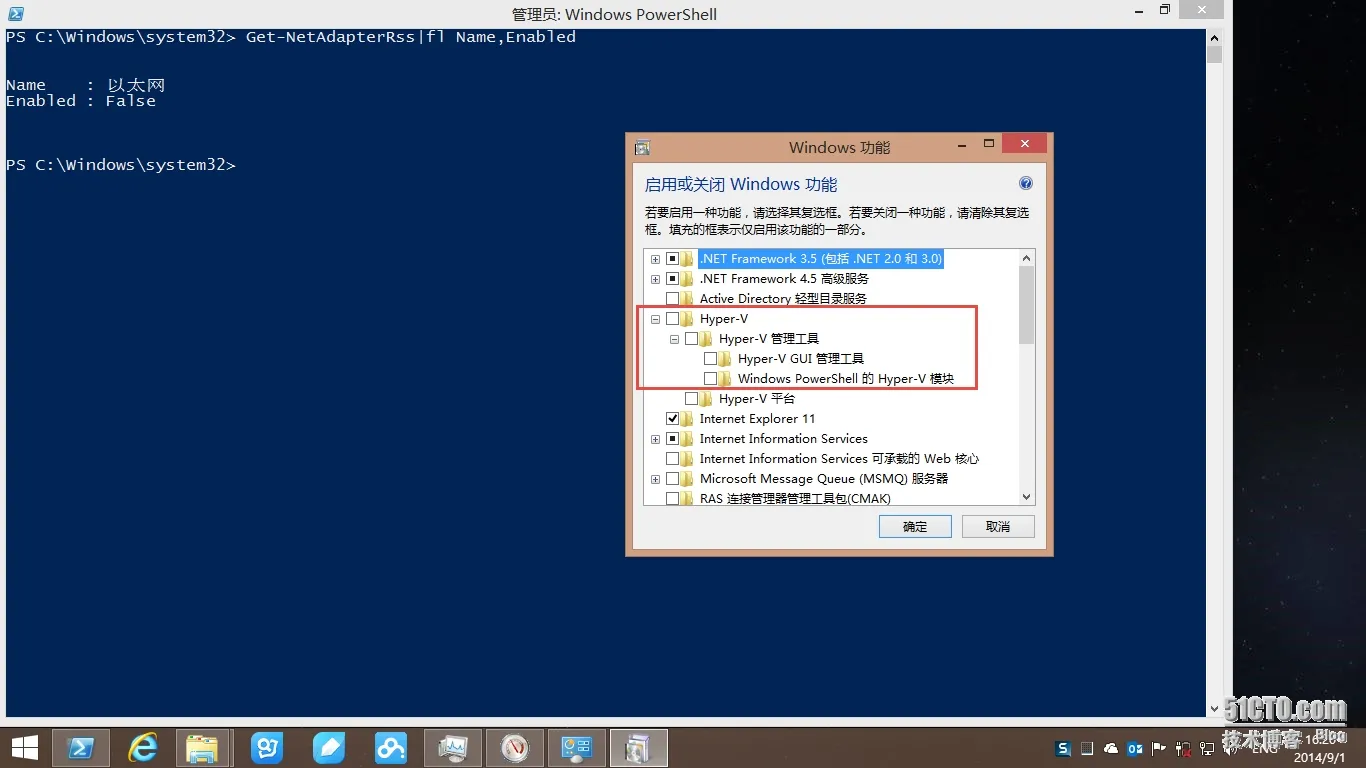The image size is (1366, 768).
Task: Click the features list scroll-up arrow
Action: click(x=1026, y=258)
